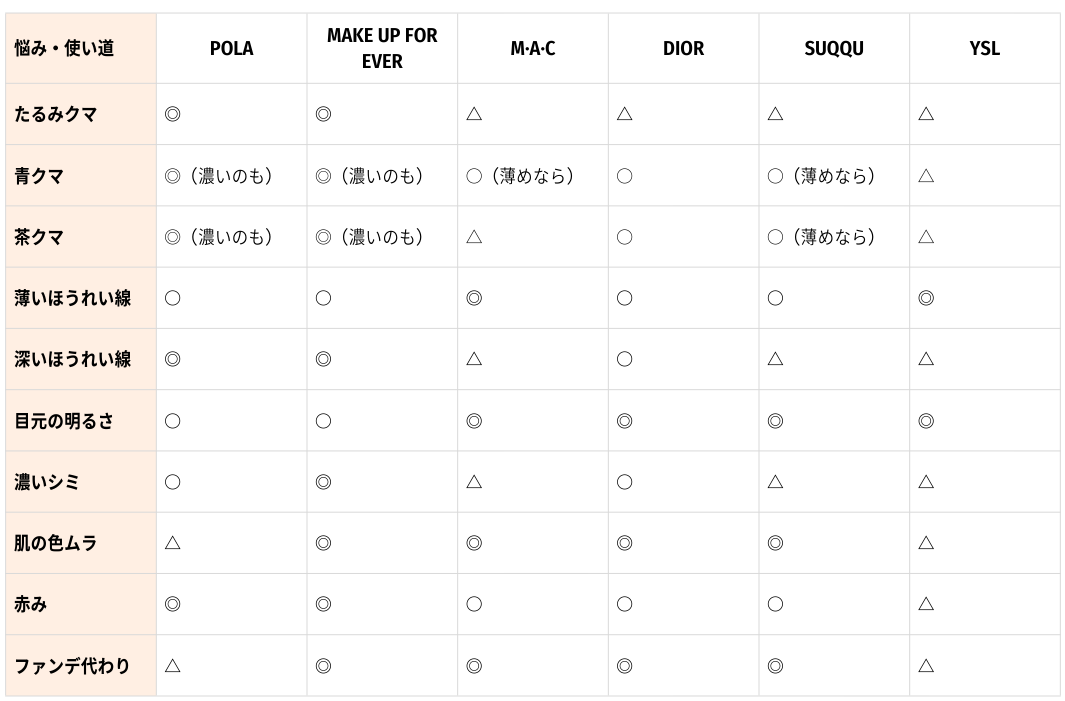The height and width of the screenshot is (701, 1065).
Task: Click the POLA column header
Action: (x=232, y=49)
